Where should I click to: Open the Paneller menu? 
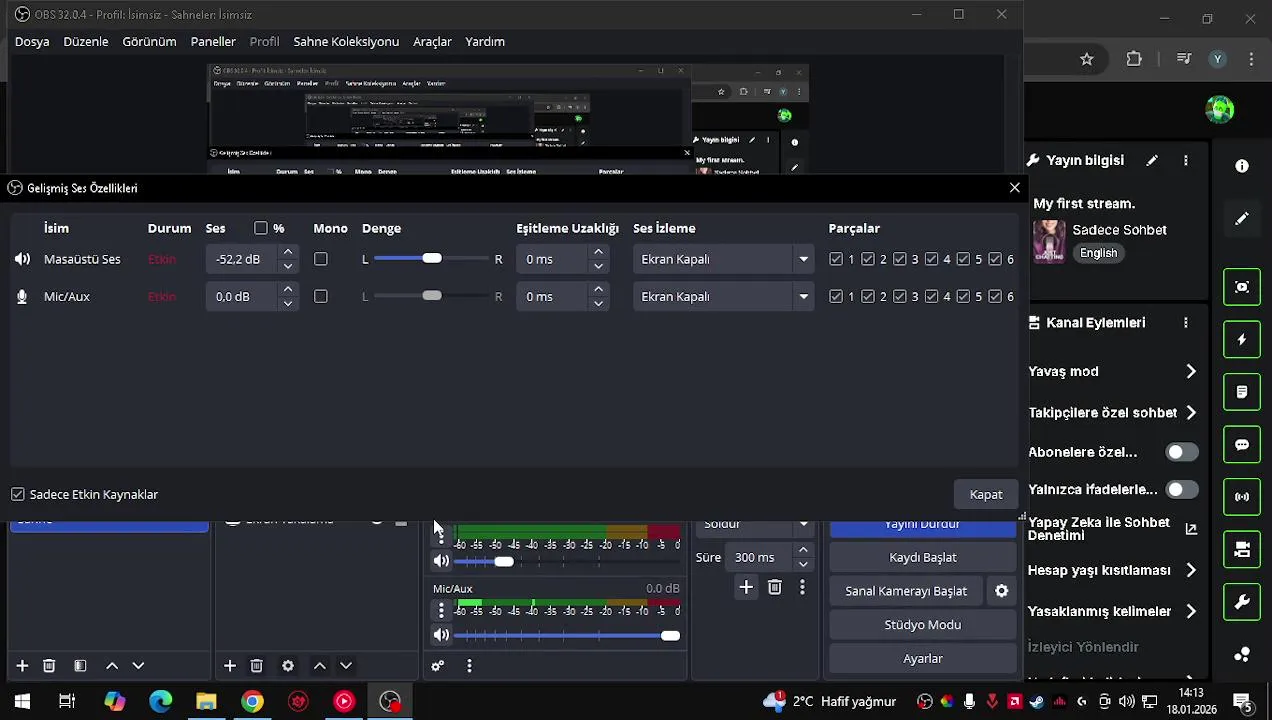(x=213, y=42)
